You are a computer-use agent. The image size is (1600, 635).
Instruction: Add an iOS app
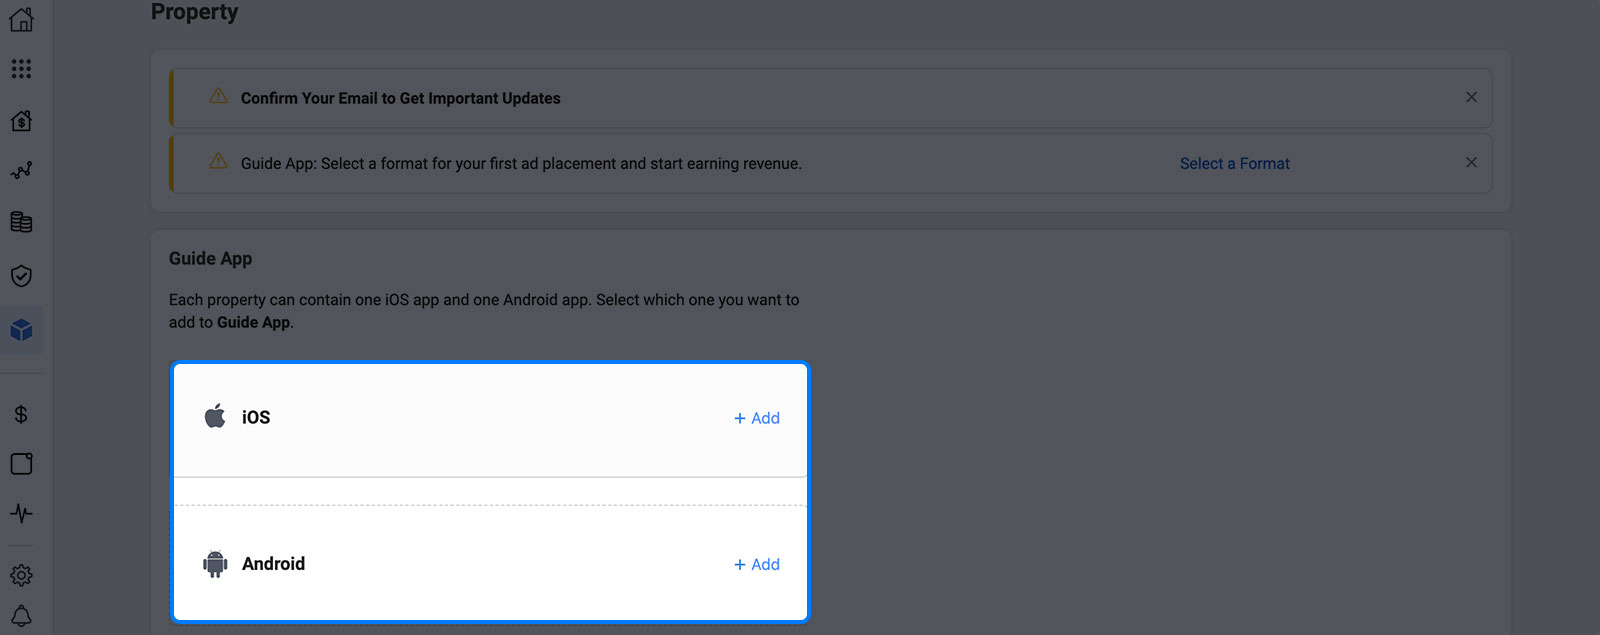(757, 418)
